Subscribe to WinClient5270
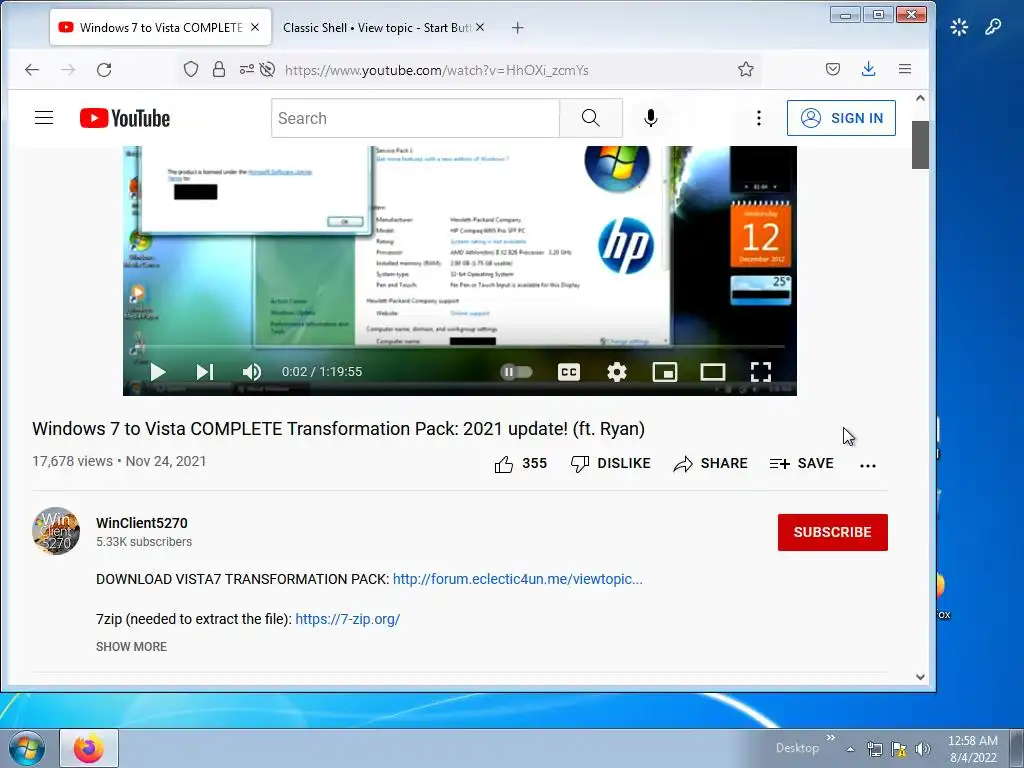The image size is (1024, 768). click(832, 532)
